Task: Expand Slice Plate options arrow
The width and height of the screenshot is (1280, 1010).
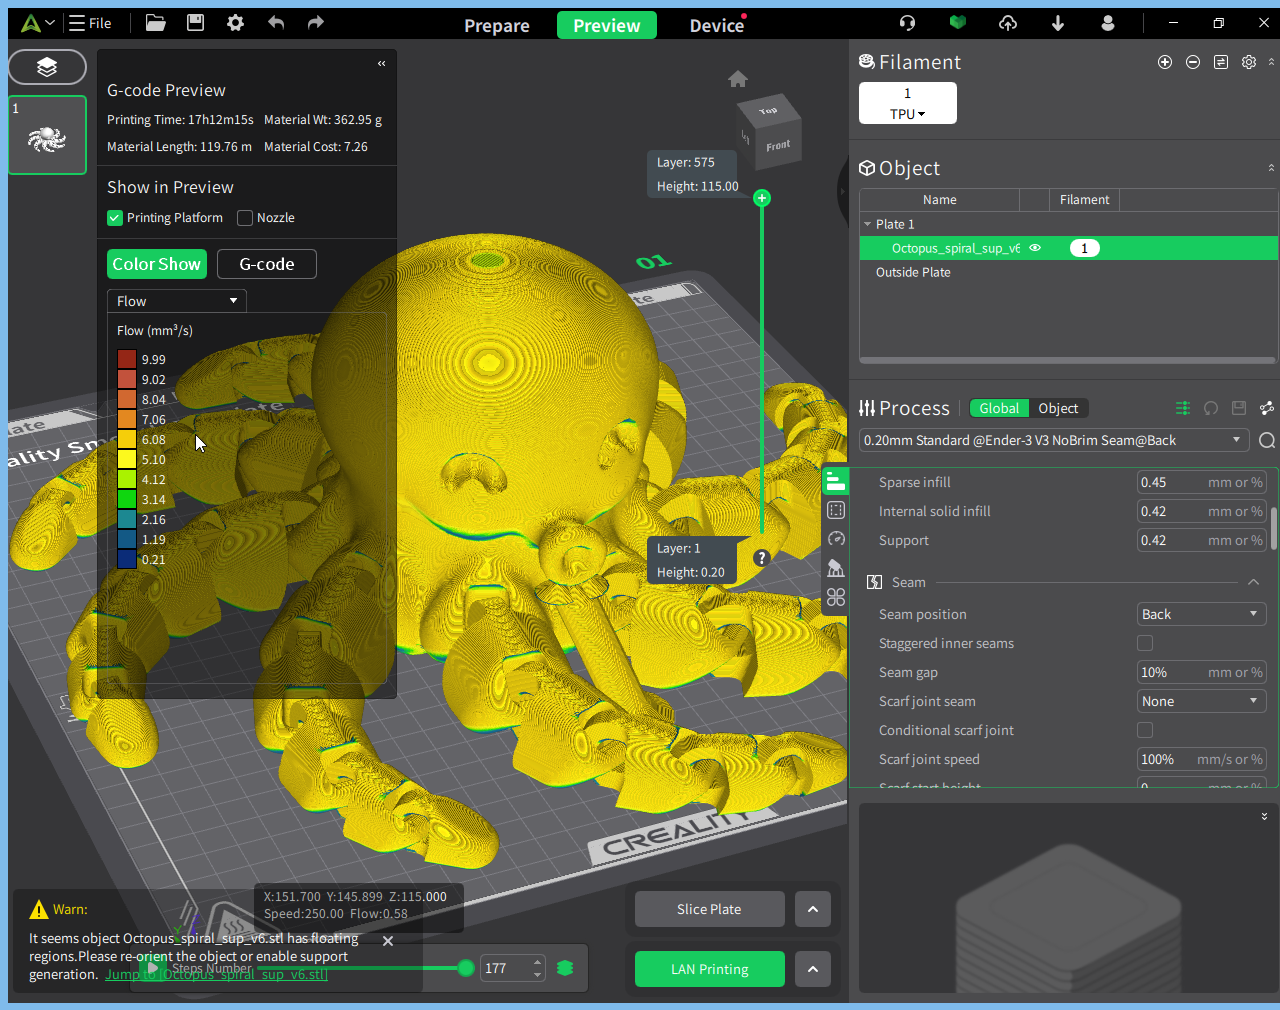Action: 813,909
